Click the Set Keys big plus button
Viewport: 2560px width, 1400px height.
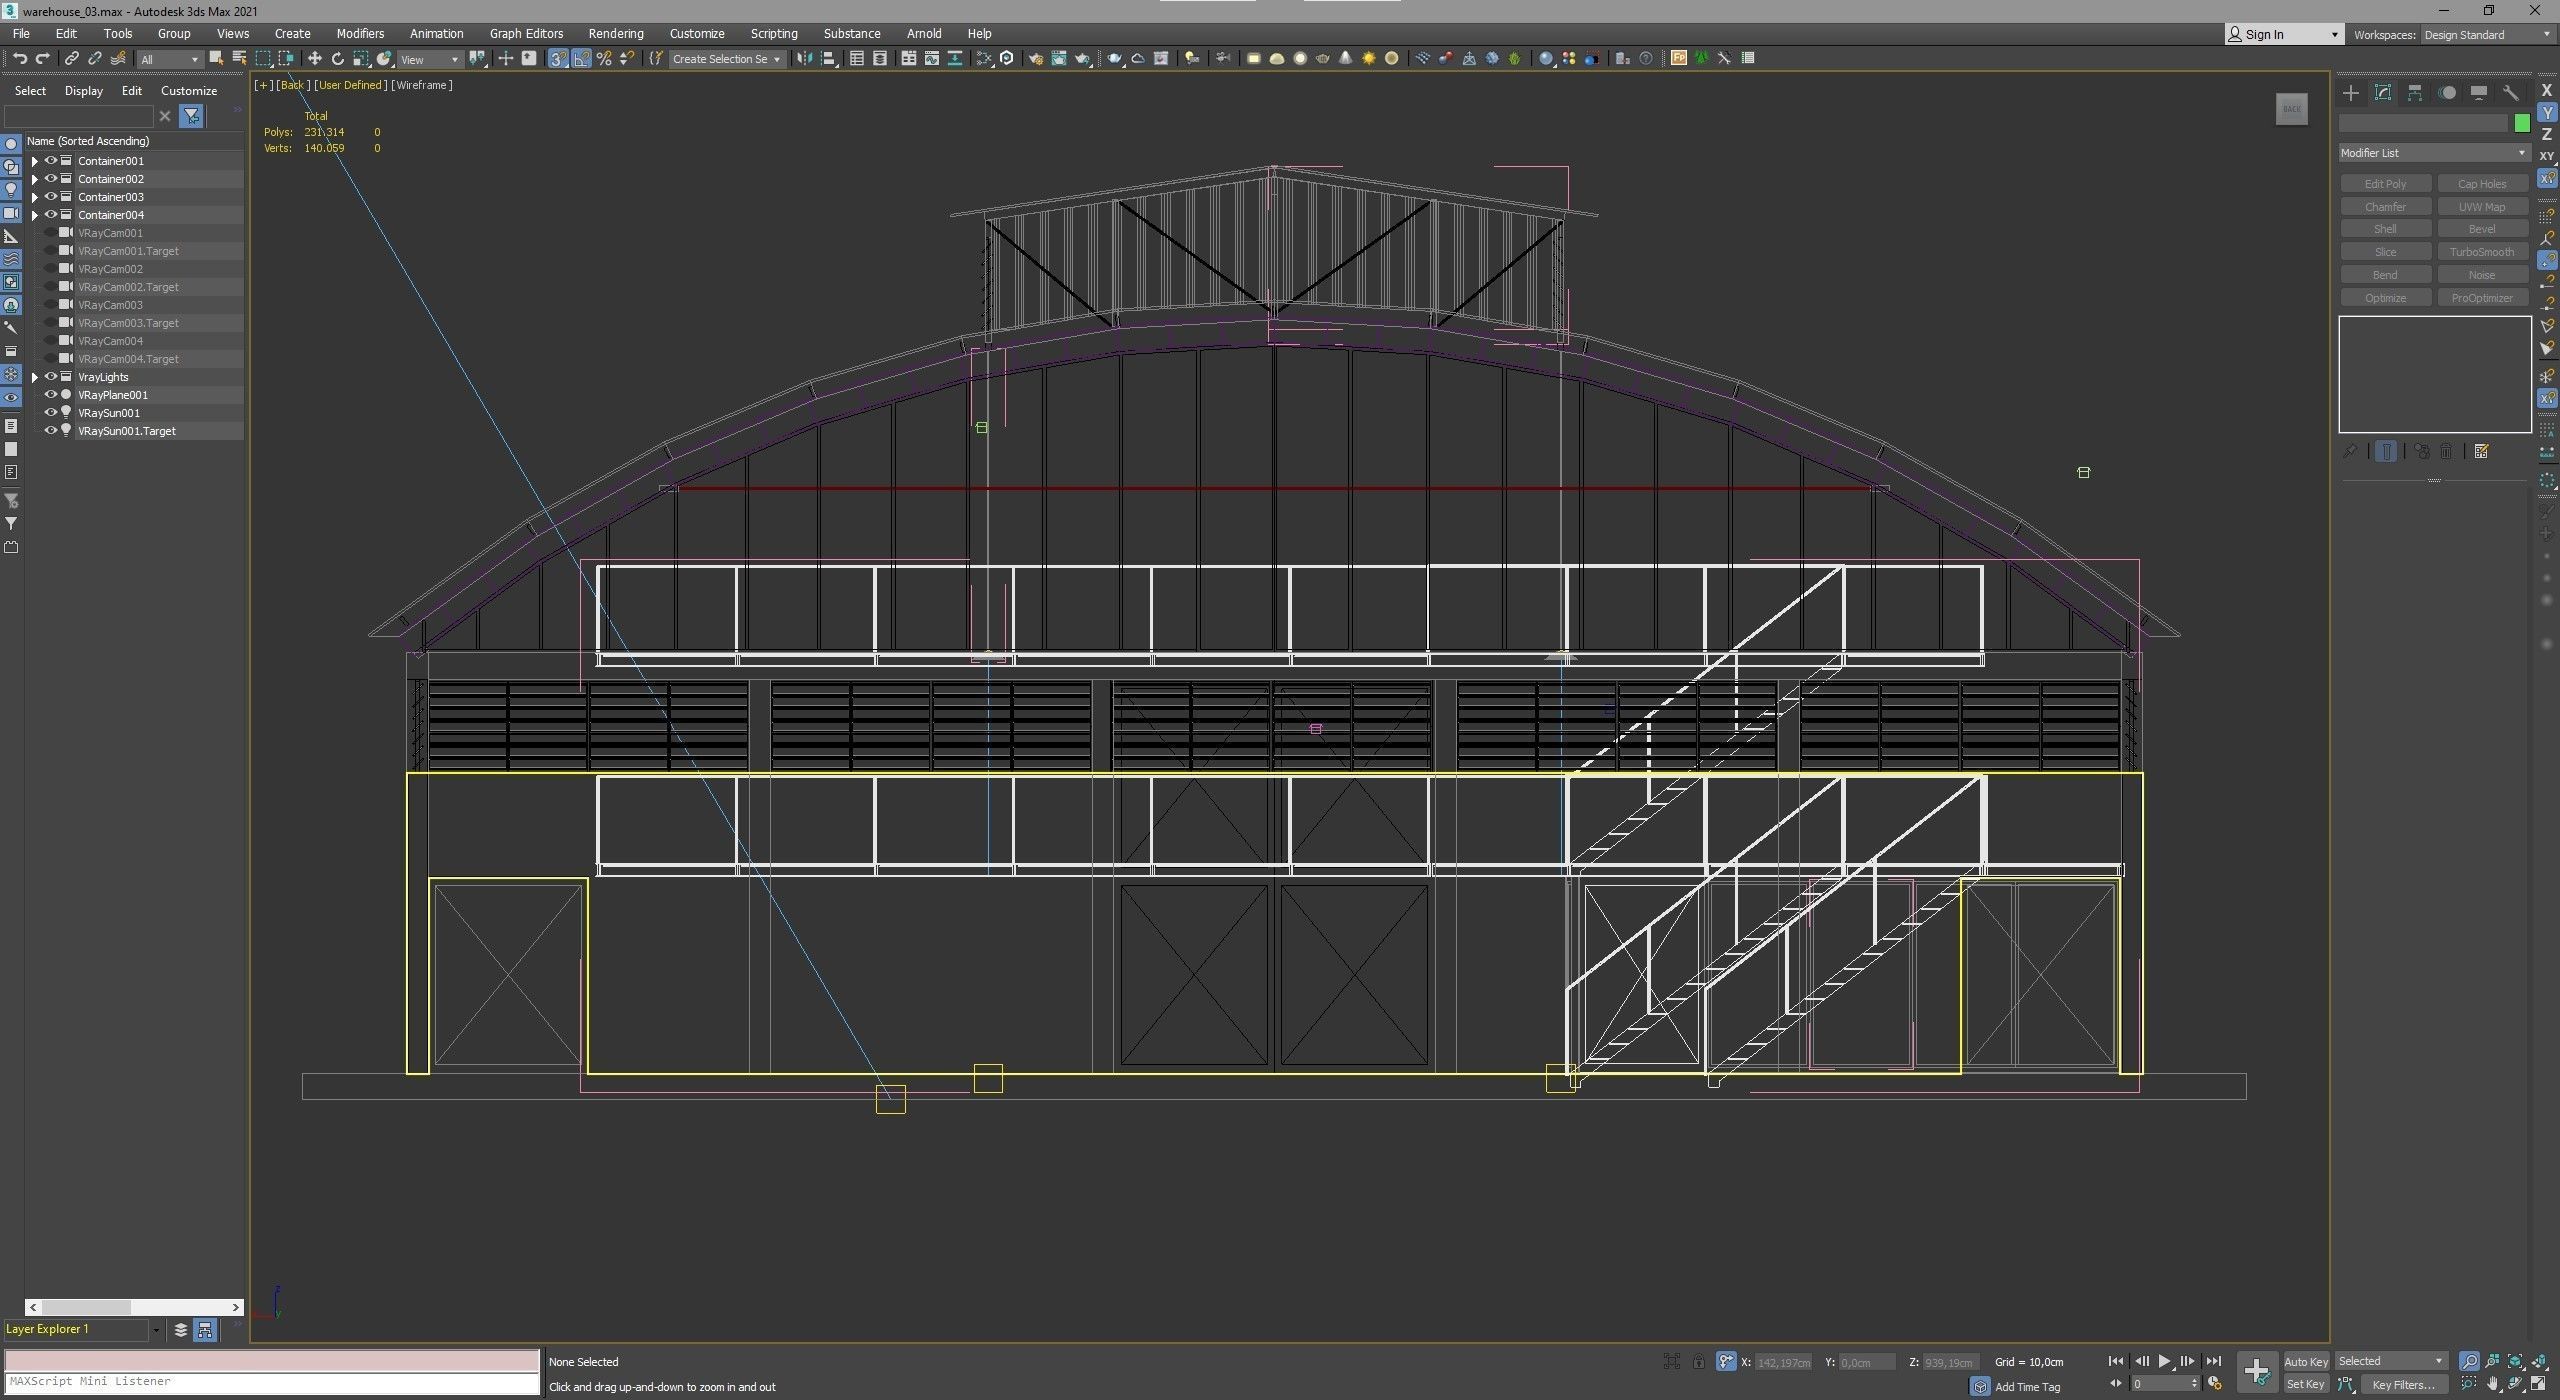coord(2257,1371)
